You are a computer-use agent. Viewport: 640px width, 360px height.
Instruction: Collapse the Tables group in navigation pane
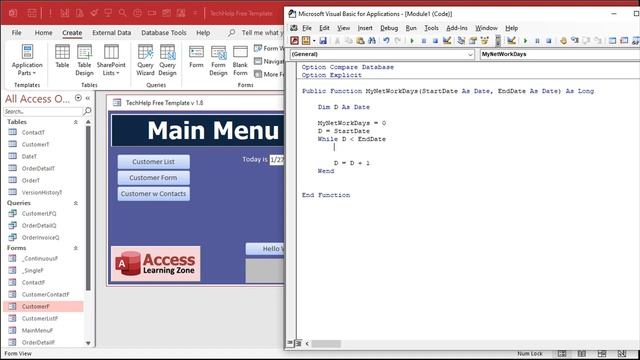76,122
